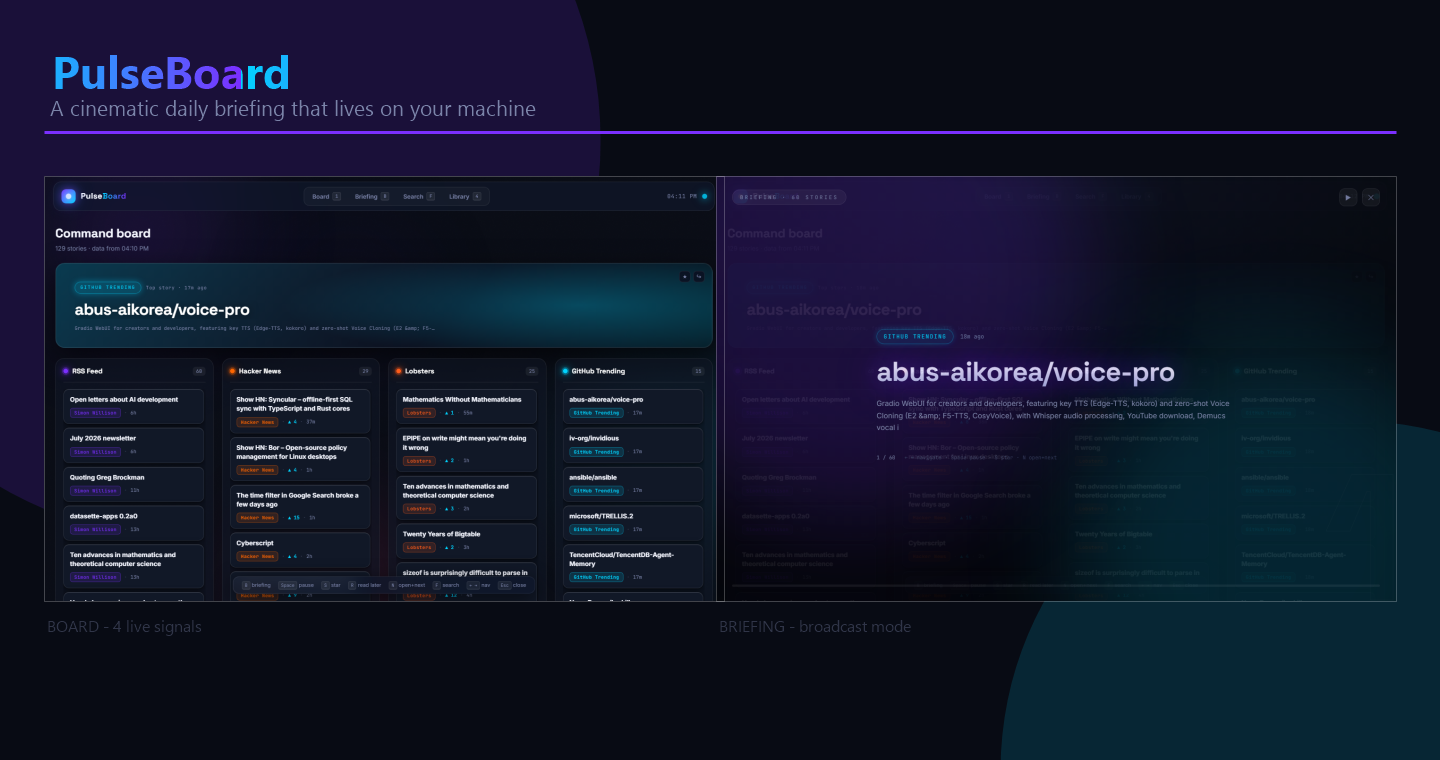Viewport: 1440px width, 760px height.
Task: Open the 'microsoft/TRELLIS.2' repo card
Action: click(633, 522)
